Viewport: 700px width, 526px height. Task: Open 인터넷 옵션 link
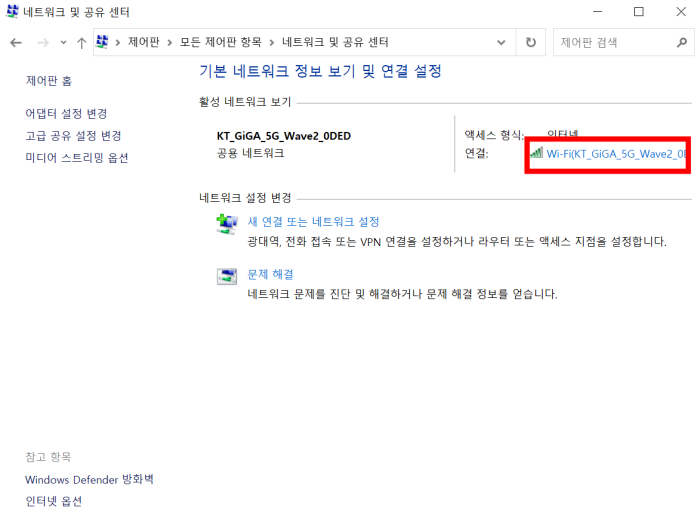pos(54,501)
